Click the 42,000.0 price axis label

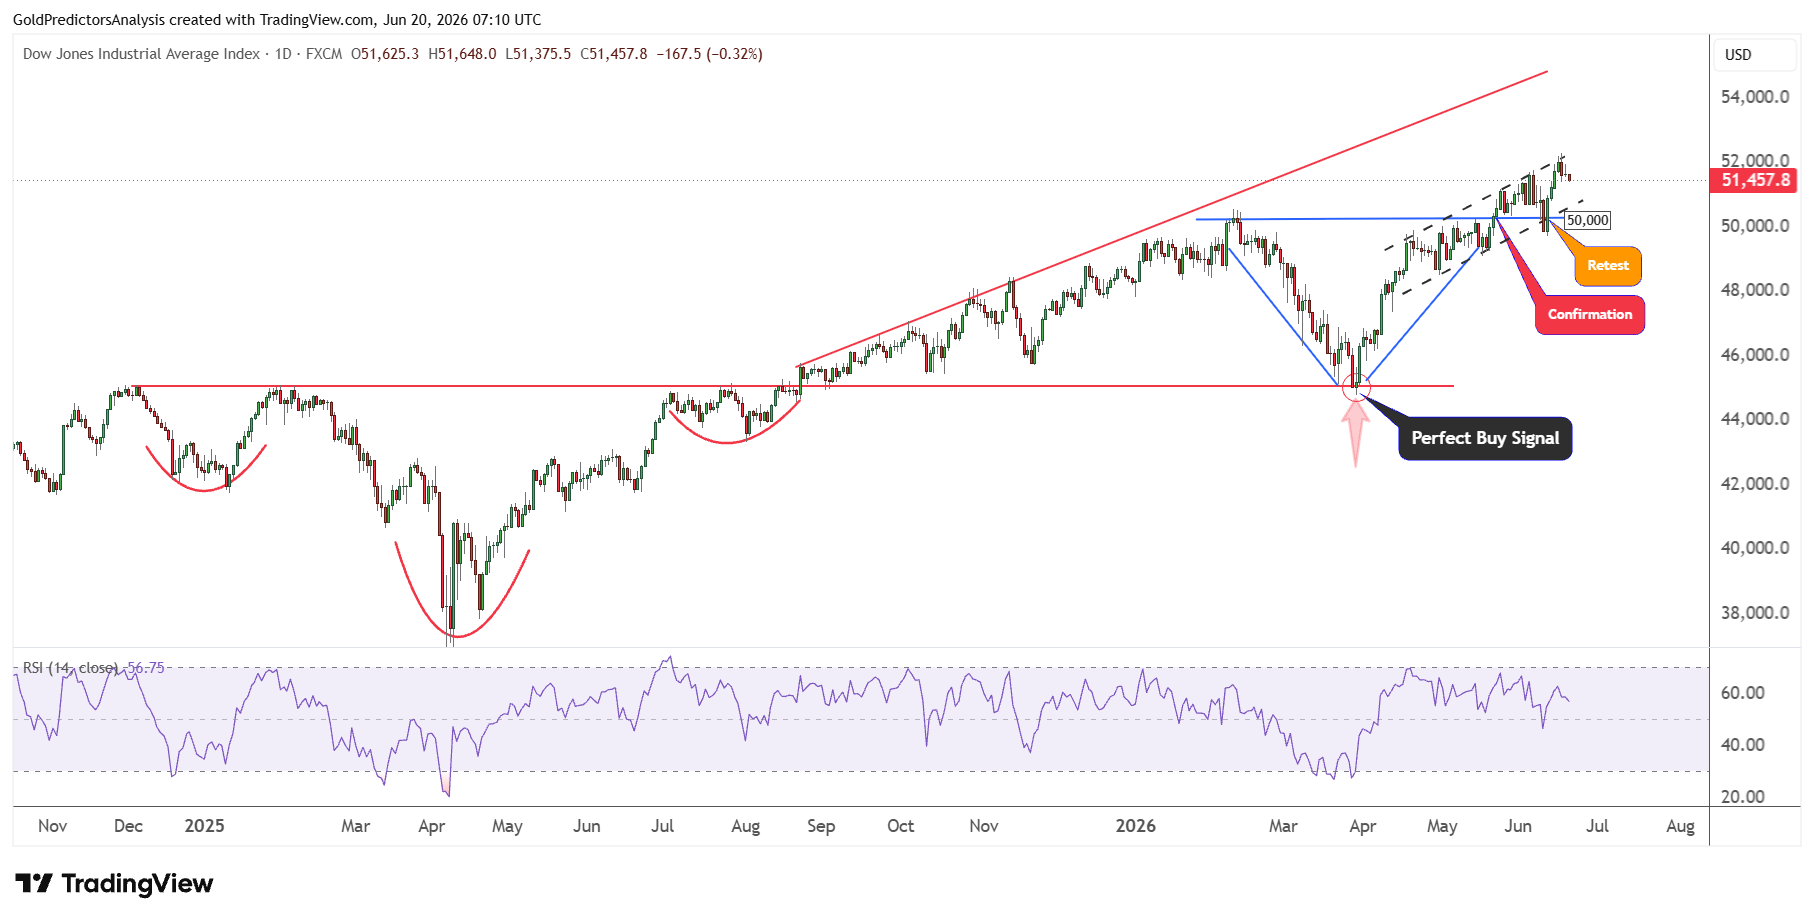pyautogui.click(x=1755, y=484)
